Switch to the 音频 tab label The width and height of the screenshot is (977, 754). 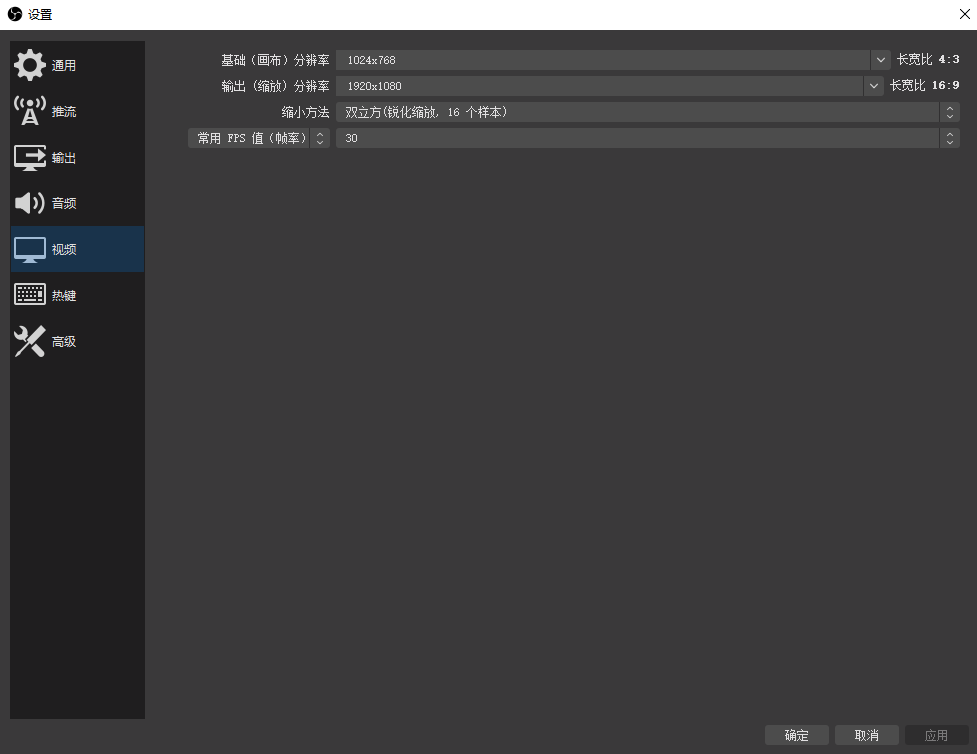64,203
